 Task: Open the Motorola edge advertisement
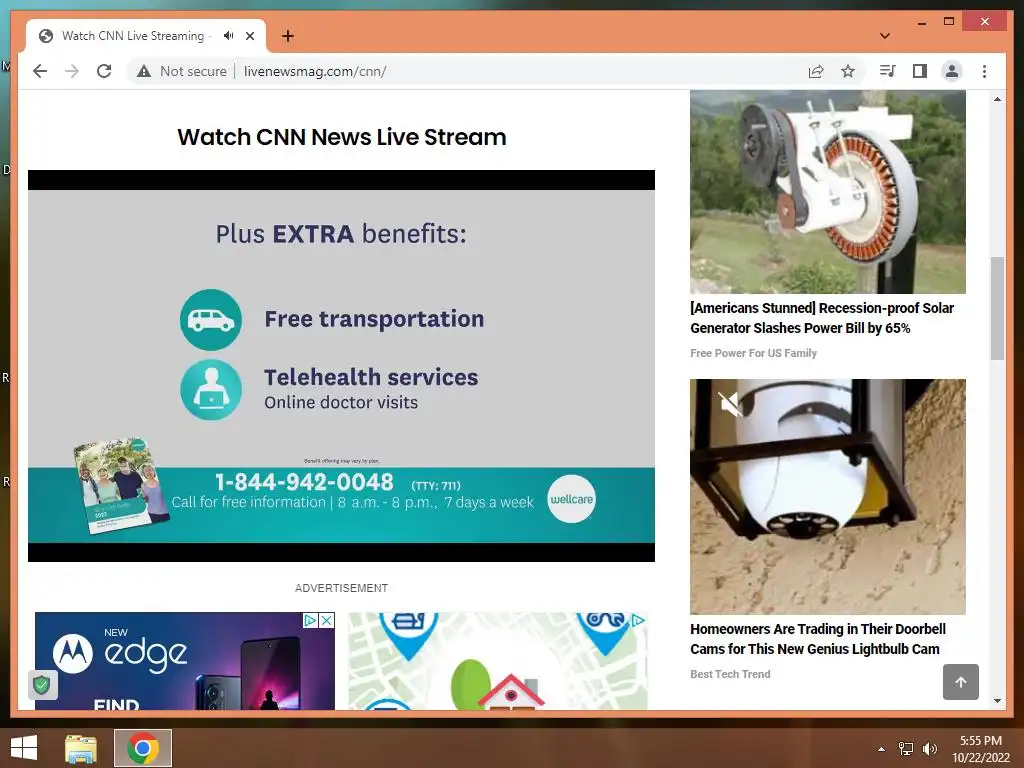pos(185,661)
